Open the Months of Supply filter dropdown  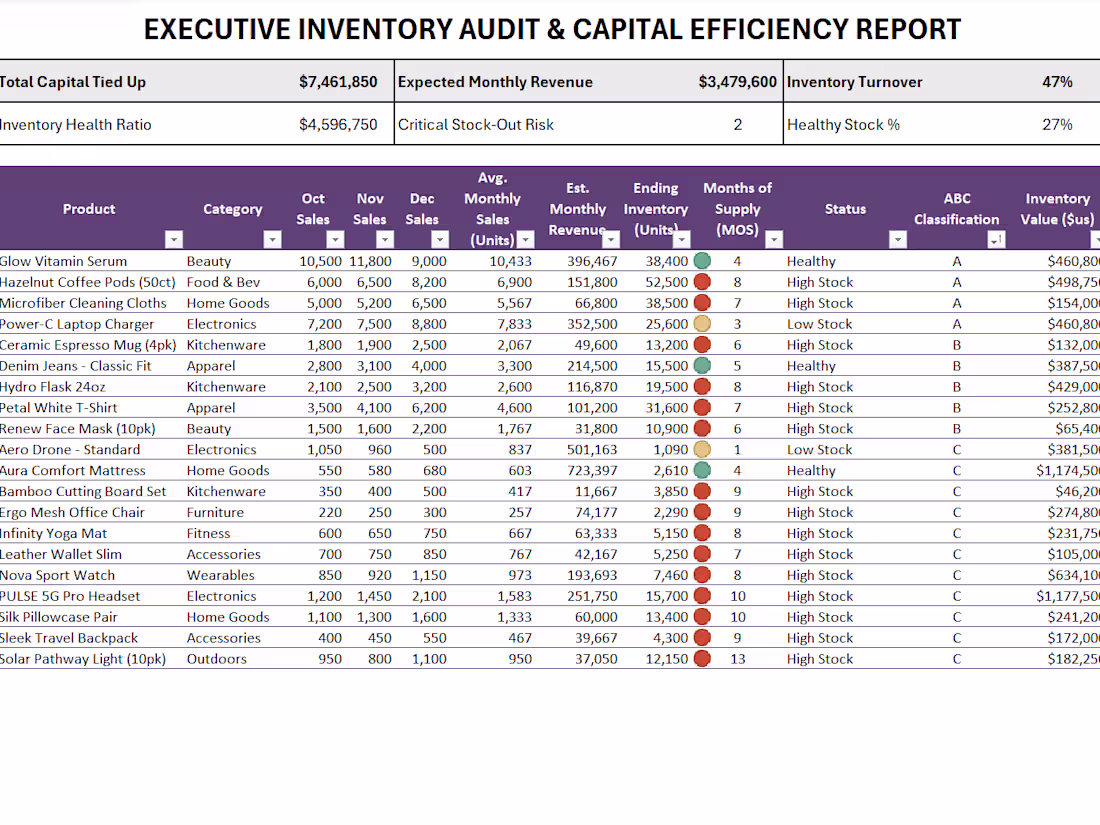pos(772,239)
